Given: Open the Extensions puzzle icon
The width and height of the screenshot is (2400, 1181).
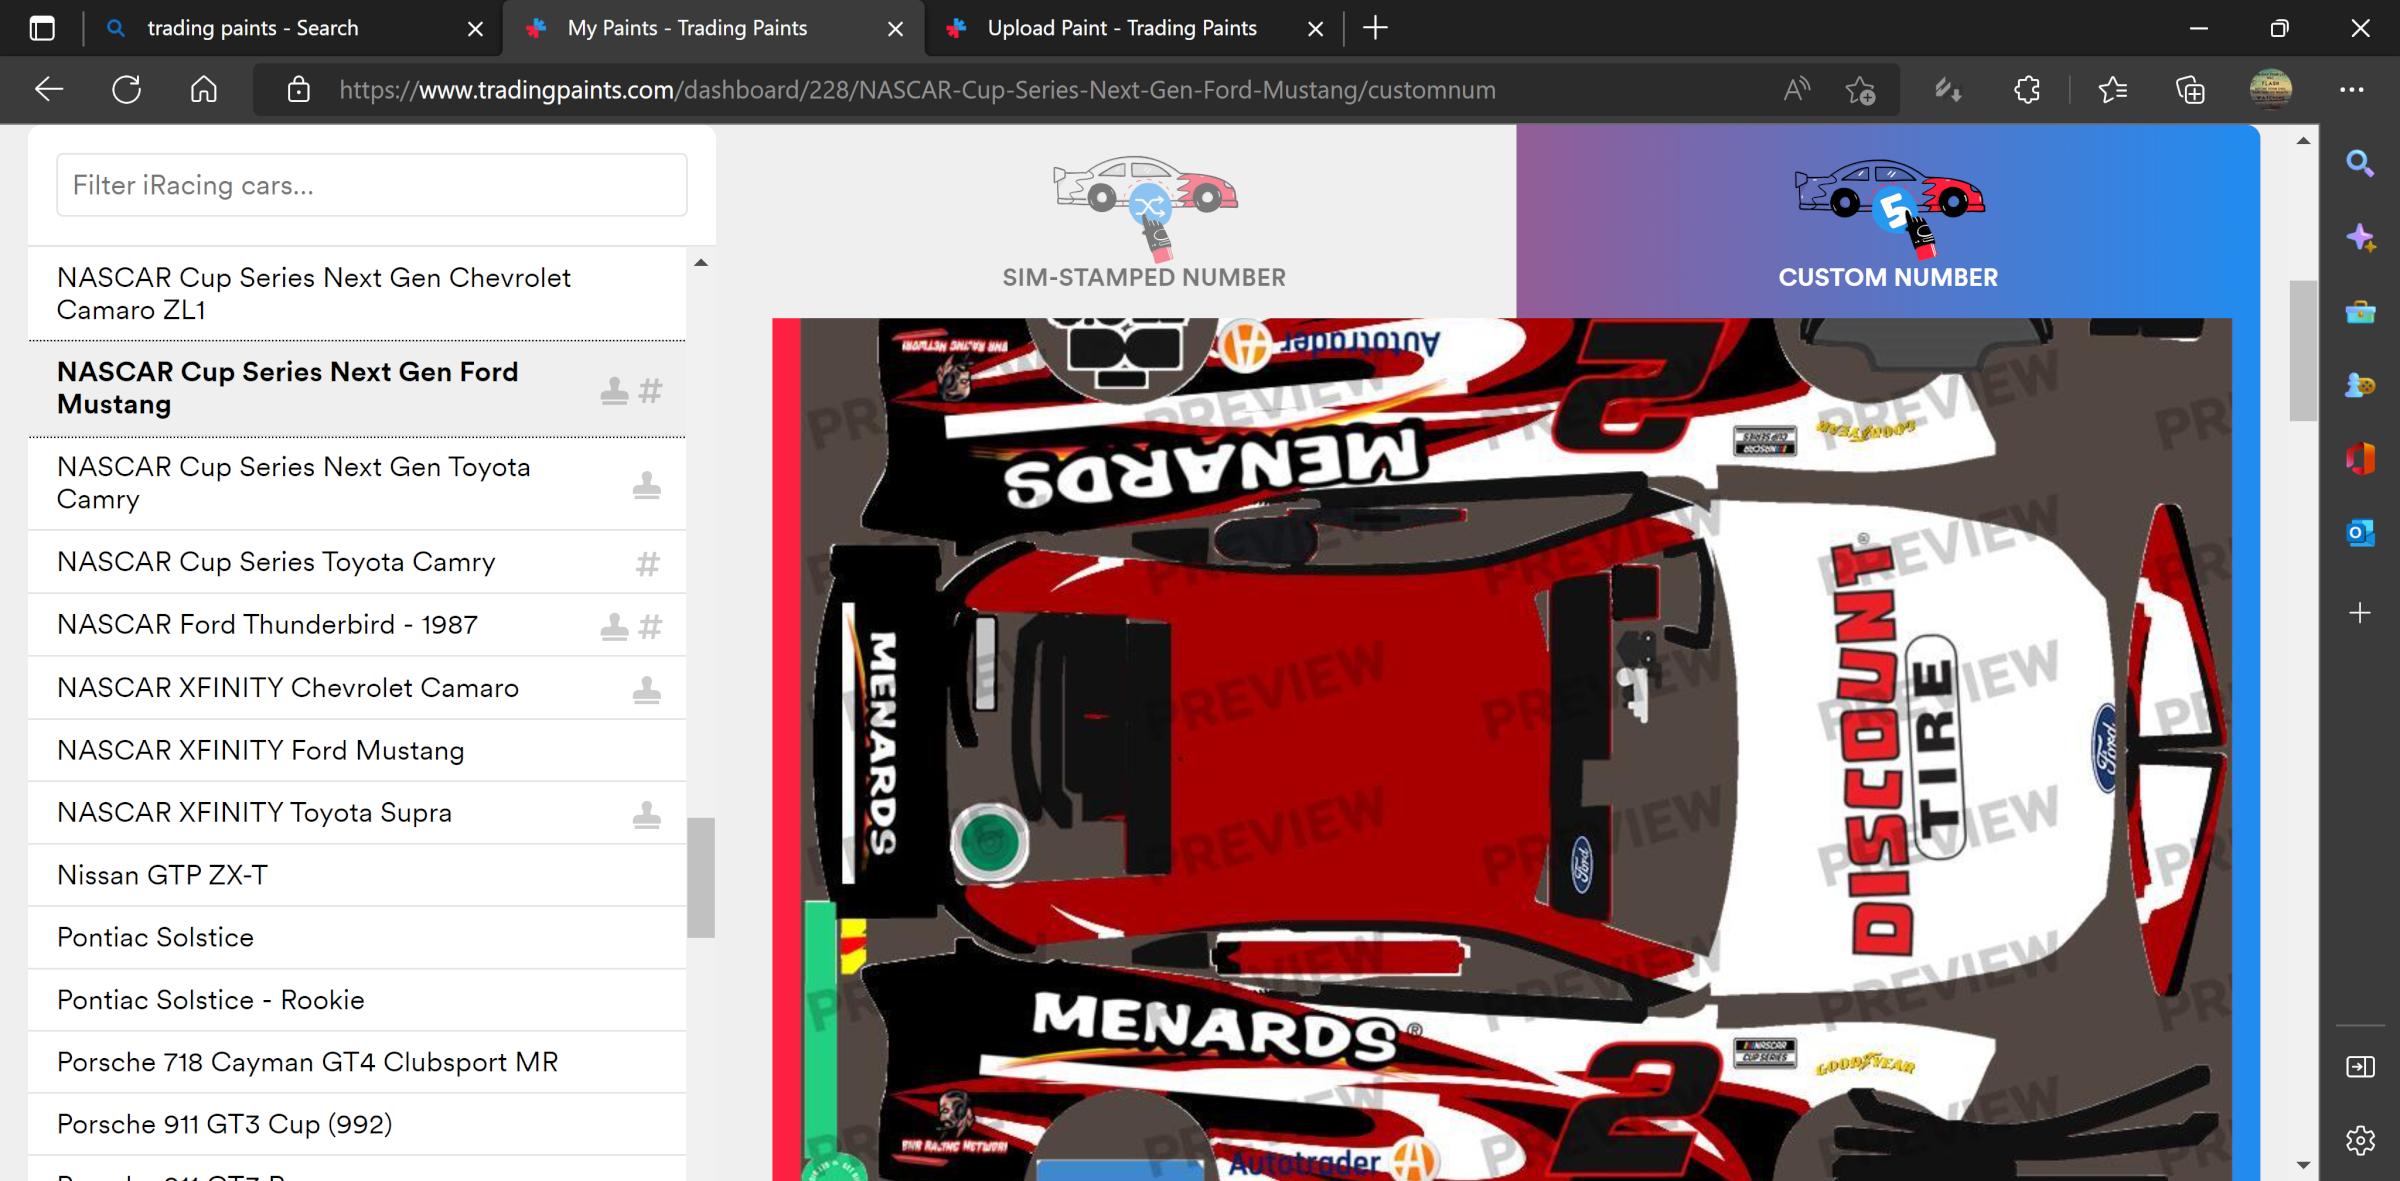Looking at the screenshot, I should click(2027, 90).
